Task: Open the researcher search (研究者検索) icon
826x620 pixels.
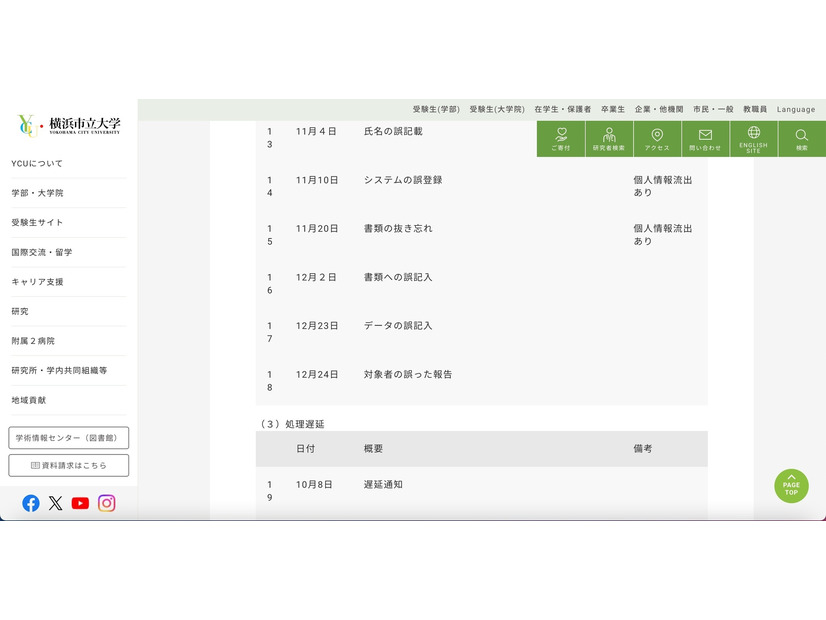Action: [x=608, y=138]
